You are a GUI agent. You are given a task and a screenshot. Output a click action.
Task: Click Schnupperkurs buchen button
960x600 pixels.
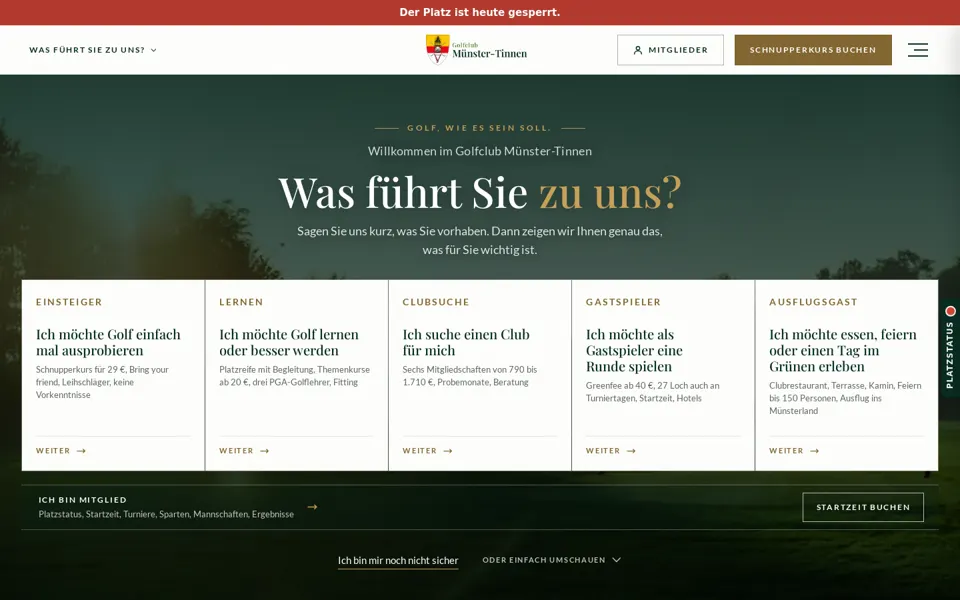coord(812,50)
